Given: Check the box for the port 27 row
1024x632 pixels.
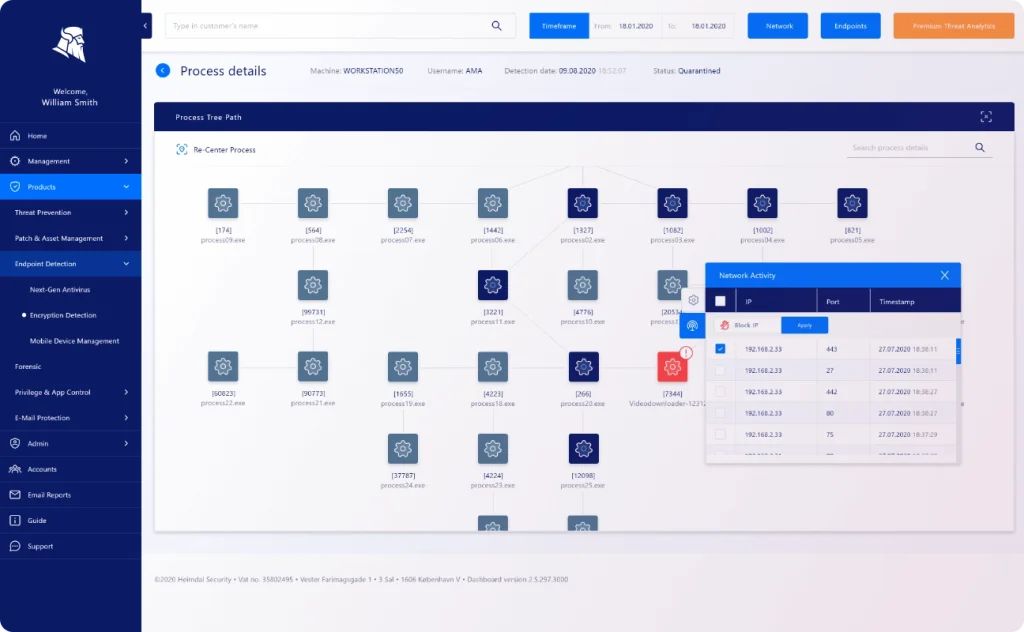Looking at the screenshot, I should 720,370.
